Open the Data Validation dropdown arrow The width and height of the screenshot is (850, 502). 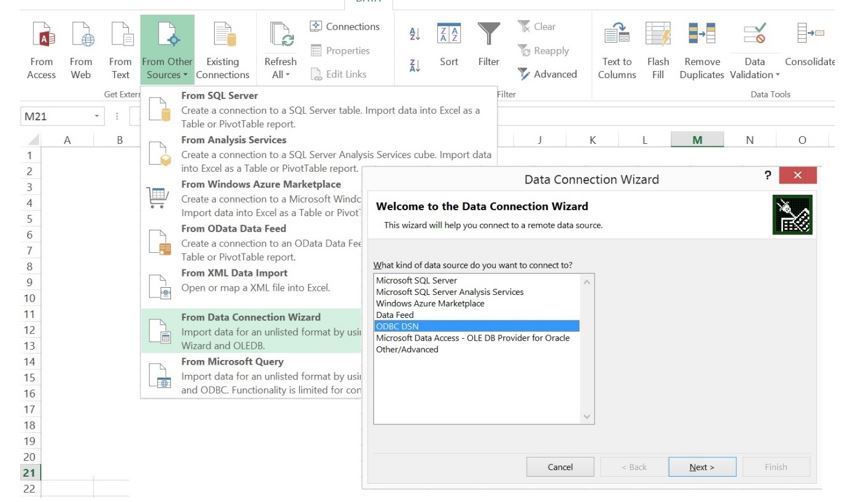click(x=776, y=75)
